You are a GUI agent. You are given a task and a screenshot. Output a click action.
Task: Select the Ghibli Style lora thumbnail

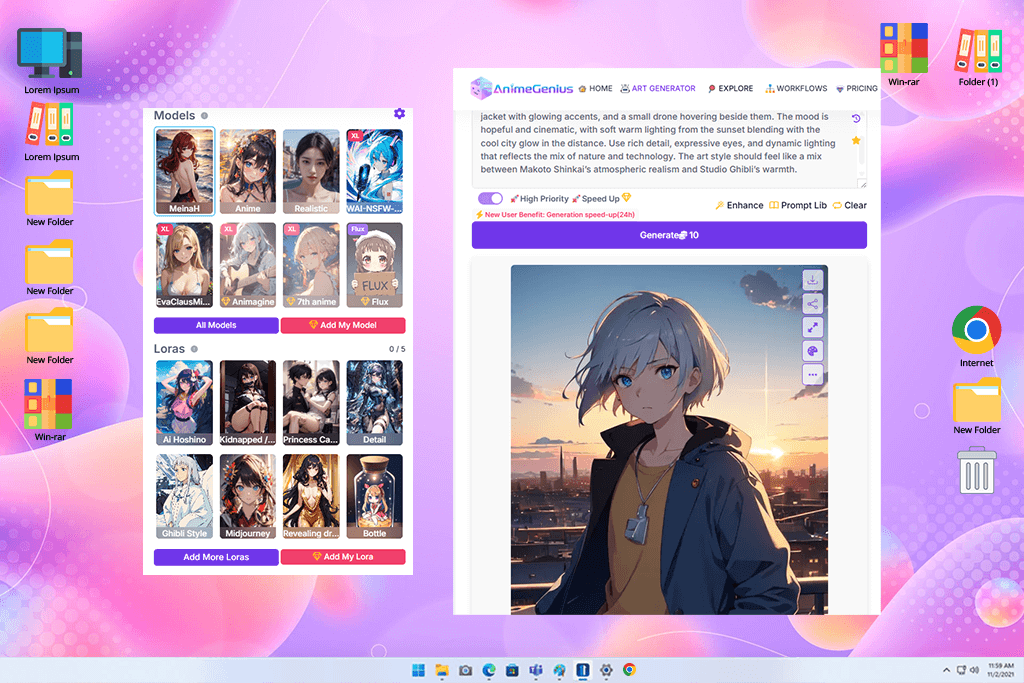pyautogui.click(x=184, y=496)
